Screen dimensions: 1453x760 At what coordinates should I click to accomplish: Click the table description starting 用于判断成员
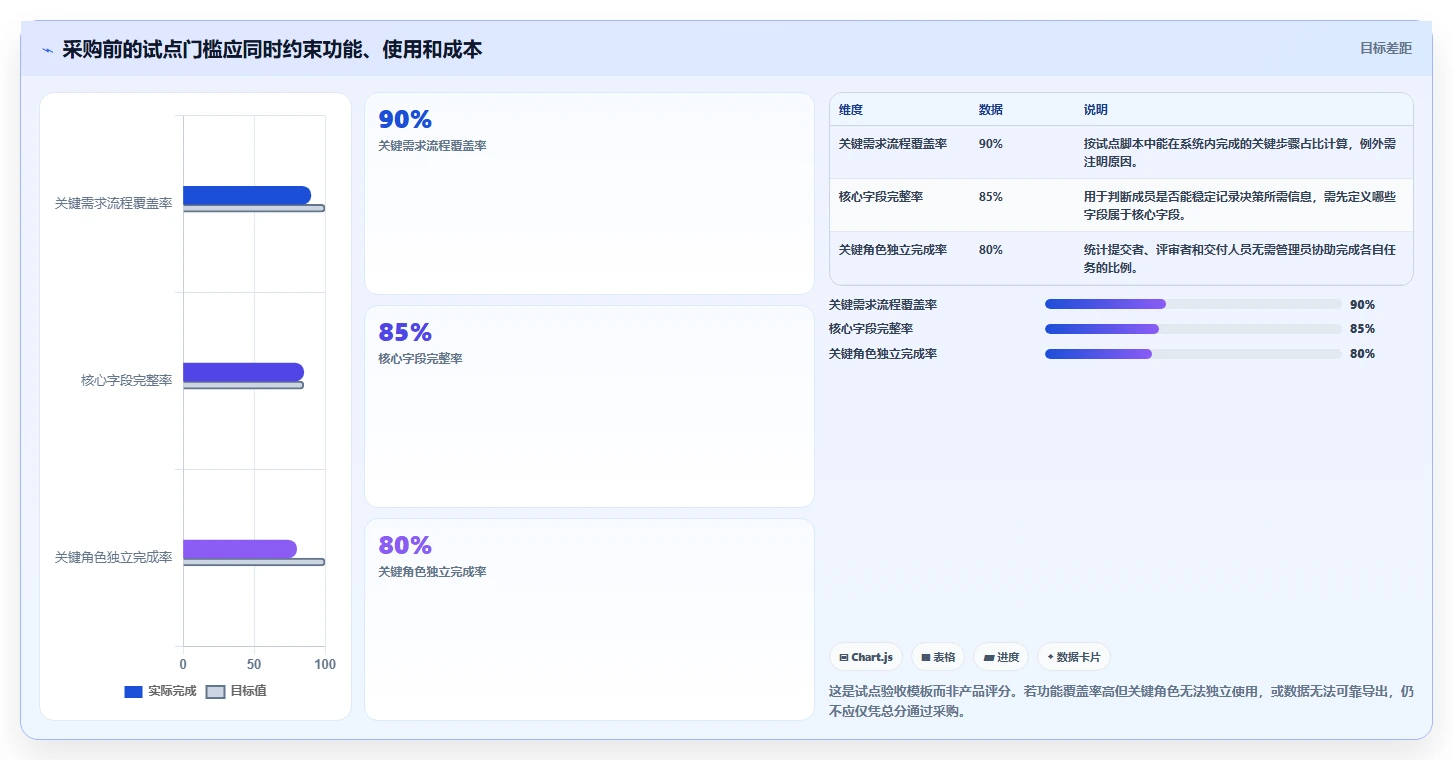(1240, 205)
